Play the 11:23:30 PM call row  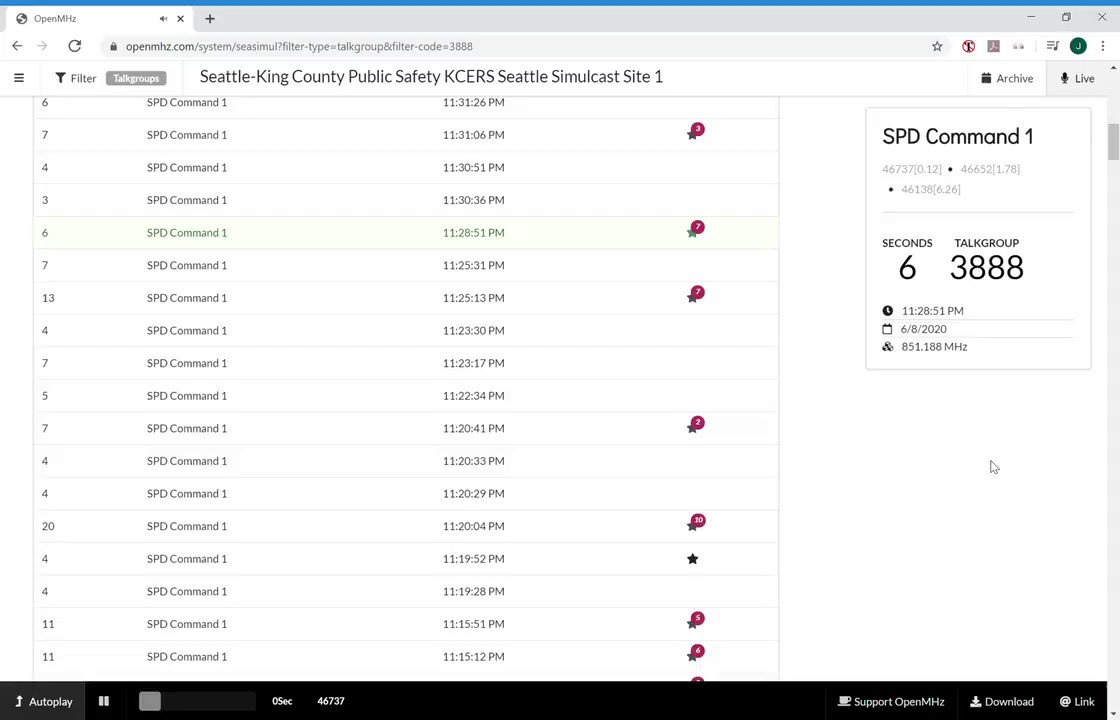[406, 330]
